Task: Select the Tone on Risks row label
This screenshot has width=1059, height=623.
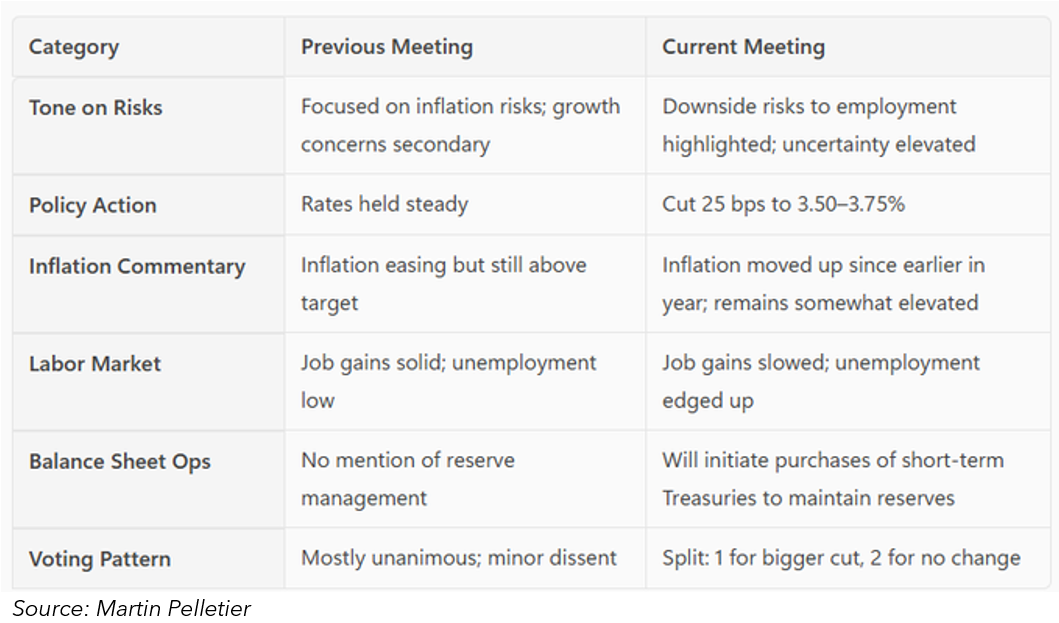Action: tap(95, 108)
